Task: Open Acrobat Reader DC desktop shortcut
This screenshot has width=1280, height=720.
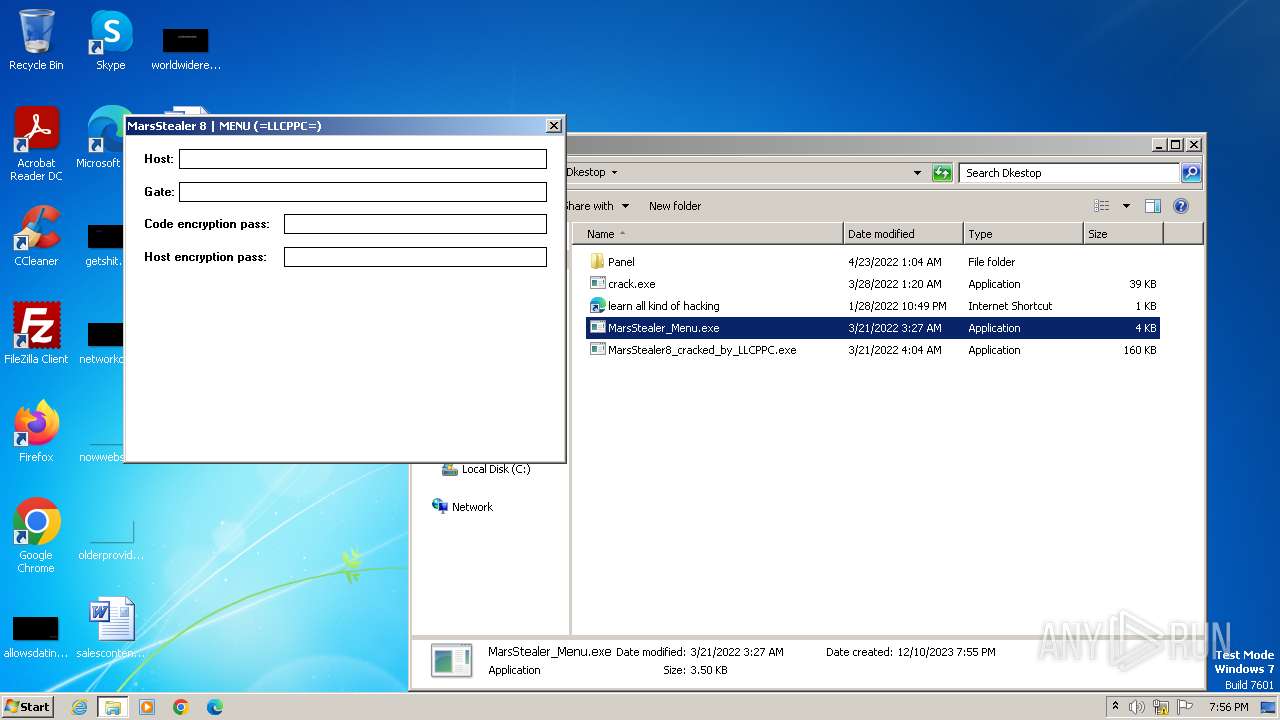Action: click(36, 143)
